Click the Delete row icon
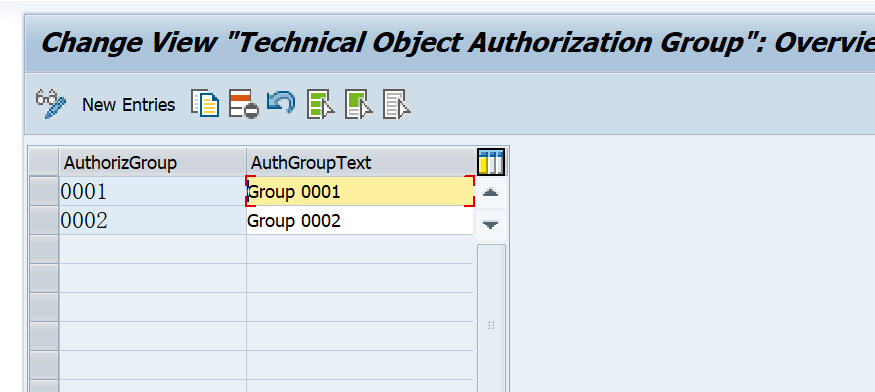The width and height of the screenshot is (875, 392). 243,104
